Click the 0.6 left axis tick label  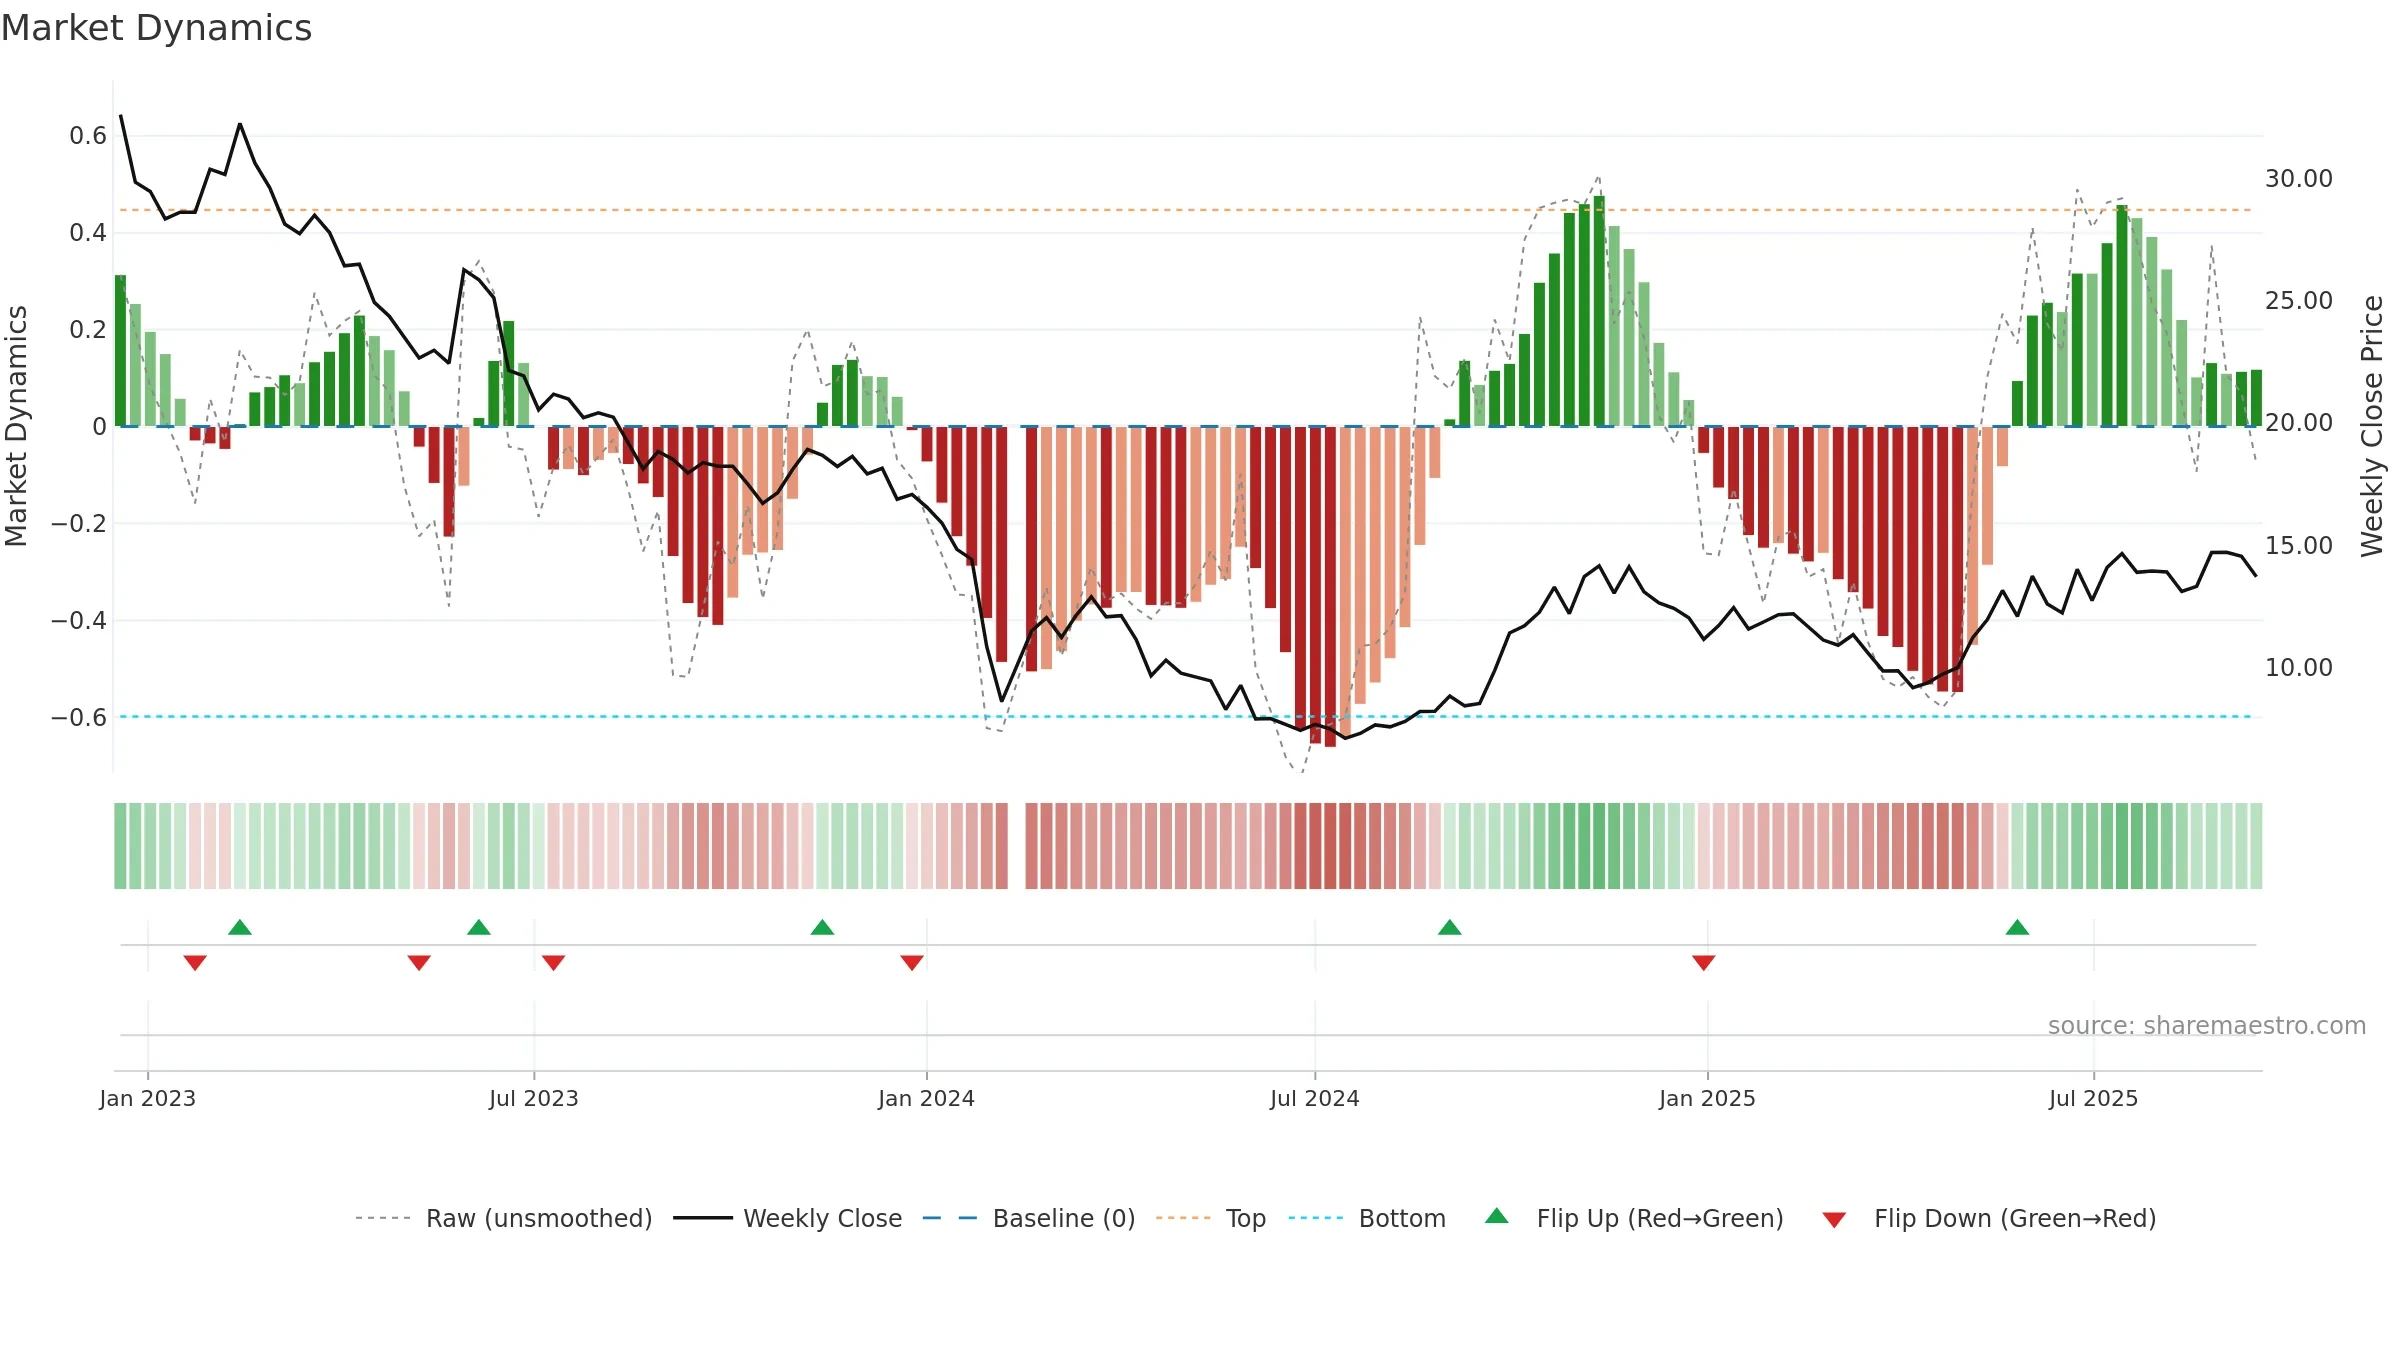(x=88, y=136)
